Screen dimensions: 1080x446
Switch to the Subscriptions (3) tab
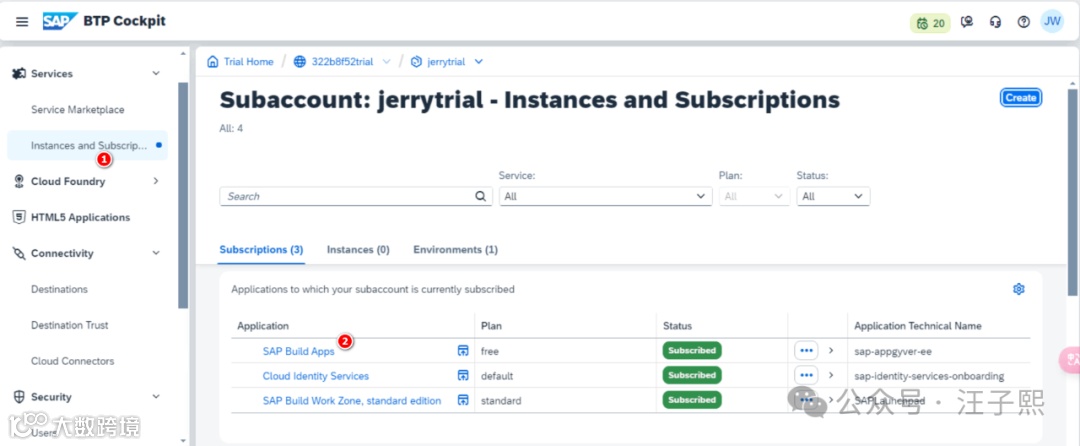pyautogui.click(x=261, y=250)
